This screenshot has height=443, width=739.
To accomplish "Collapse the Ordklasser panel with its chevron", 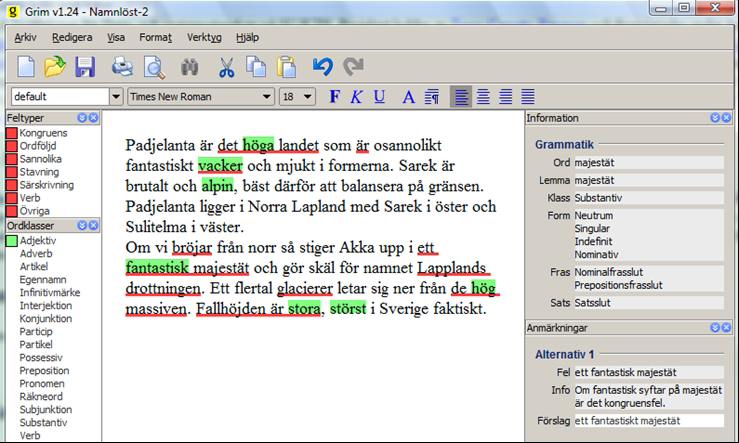I will (82, 225).
